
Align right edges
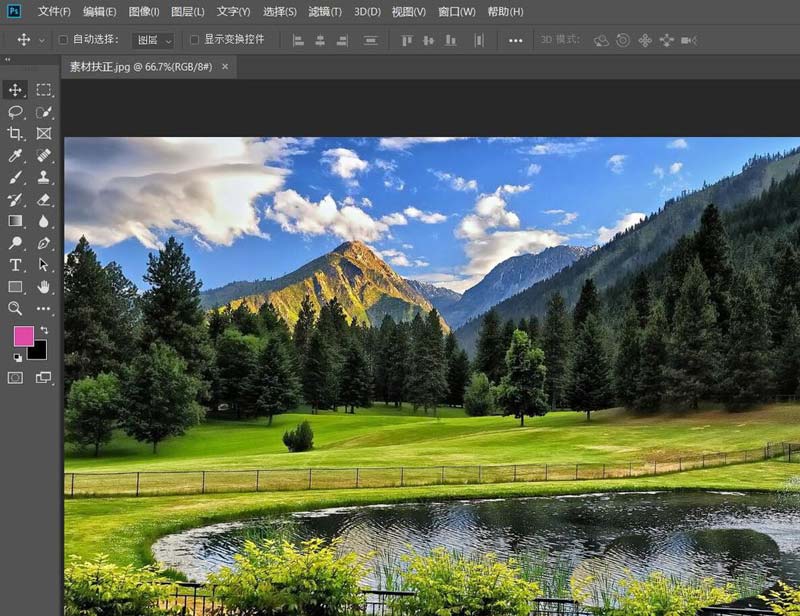(x=342, y=40)
